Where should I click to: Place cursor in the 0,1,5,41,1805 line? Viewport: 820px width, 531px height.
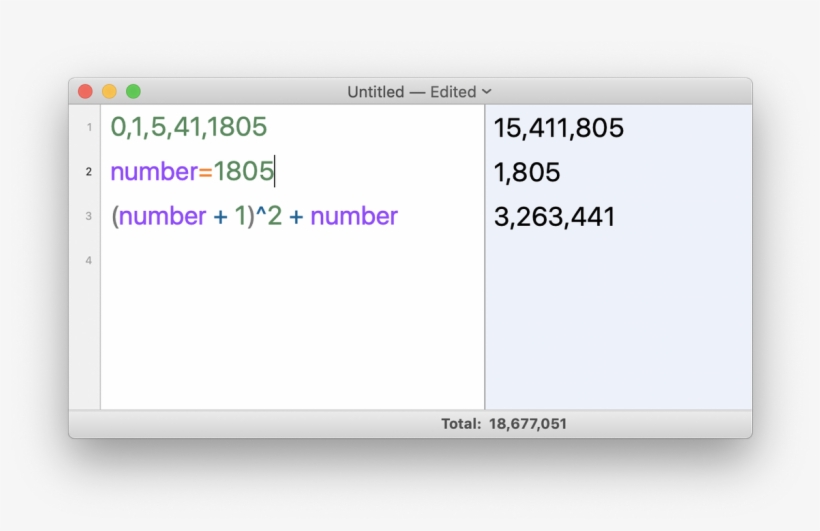tap(189, 127)
